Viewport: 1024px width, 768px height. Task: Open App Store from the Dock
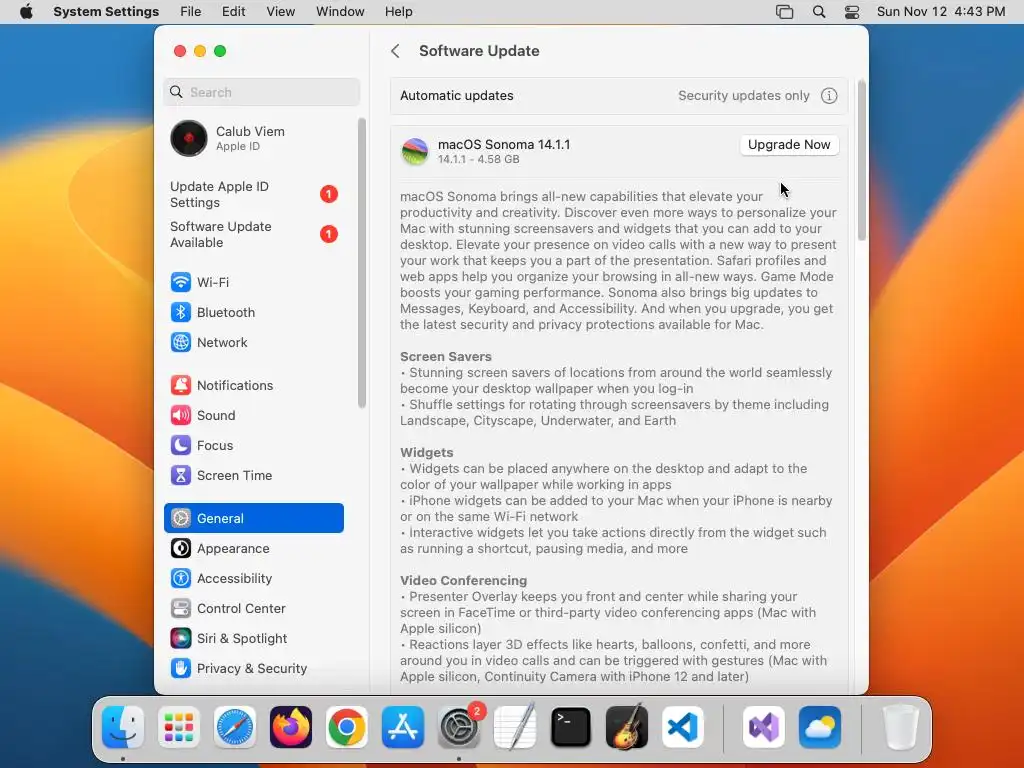click(403, 727)
